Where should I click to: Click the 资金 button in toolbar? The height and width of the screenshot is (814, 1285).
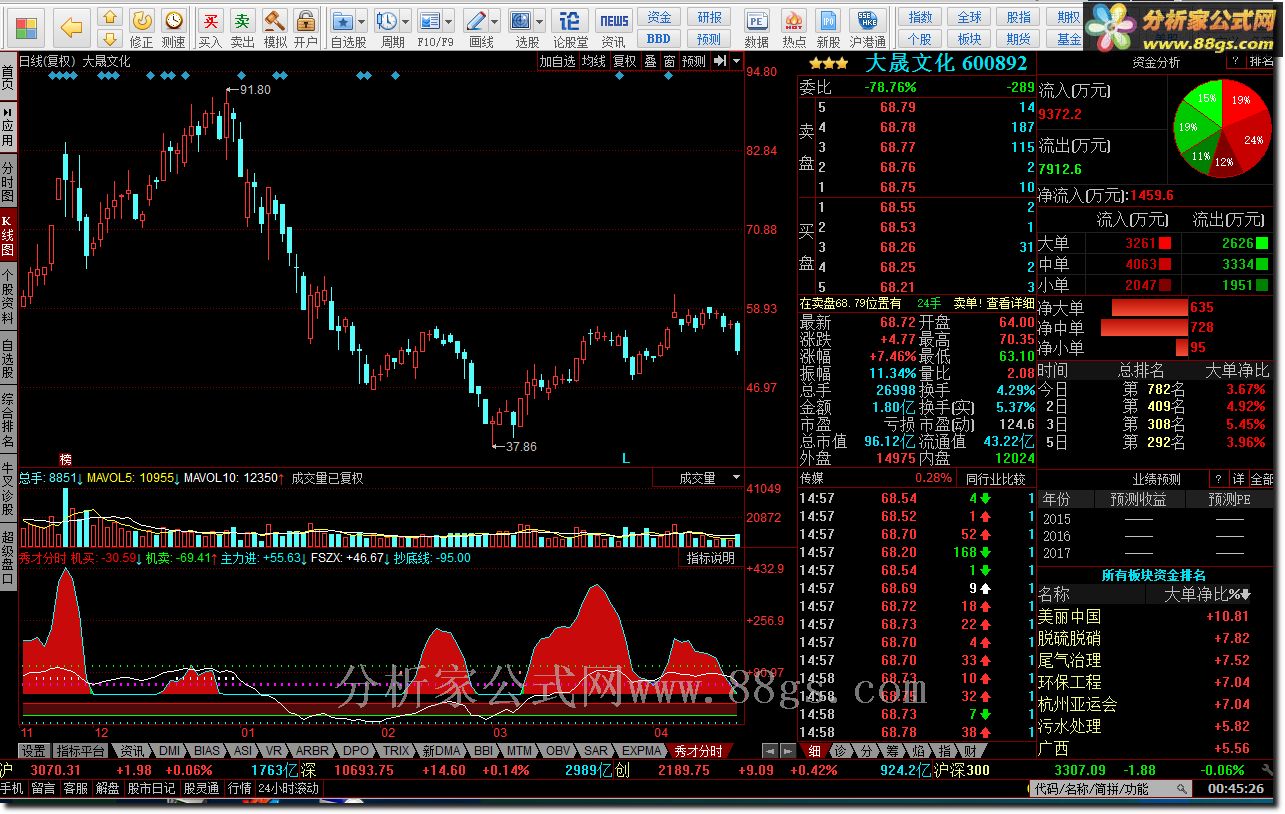click(x=659, y=18)
